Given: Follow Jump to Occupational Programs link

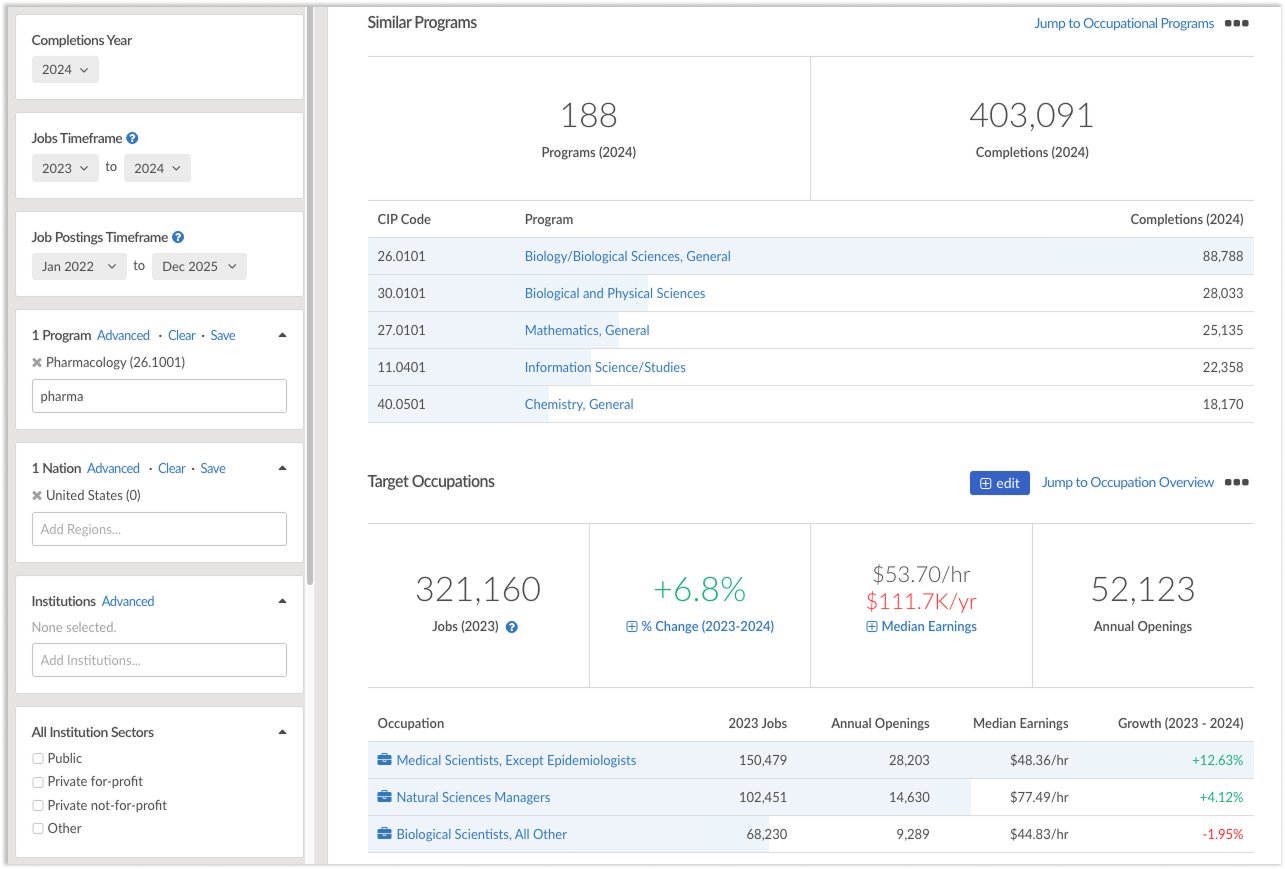Looking at the screenshot, I should point(1123,23).
